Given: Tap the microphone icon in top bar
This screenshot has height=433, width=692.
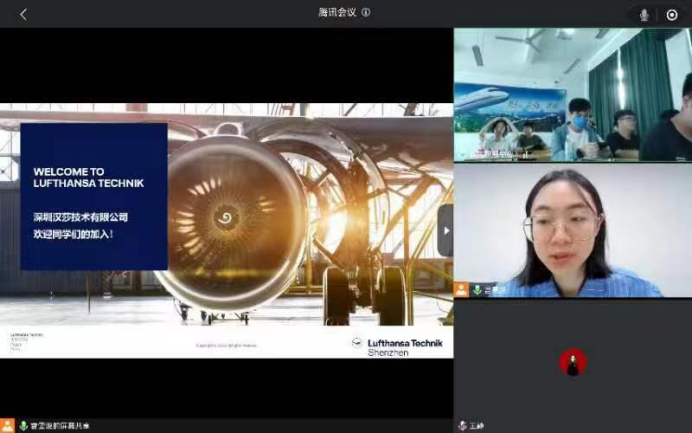Looking at the screenshot, I should click(x=644, y=15).
